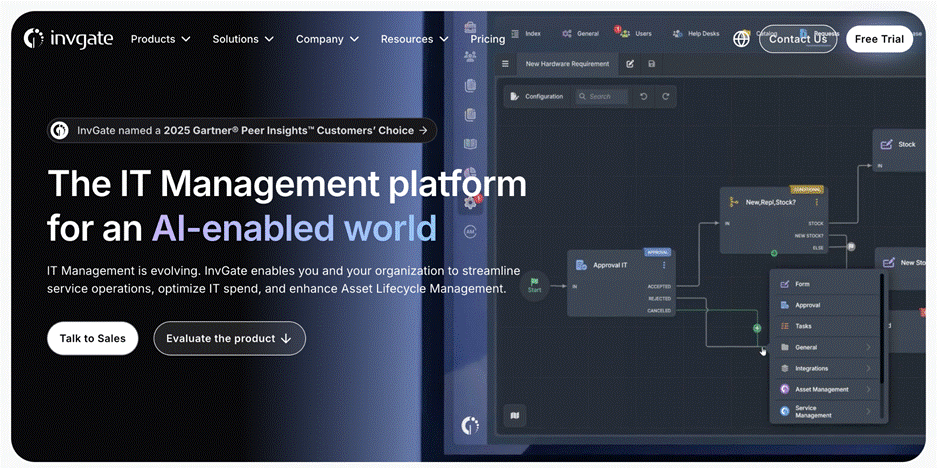Click the branch icon on New,Repl,Stock? node
The height and width of the screenshot is (468, 937).
click(x=734, y=203)
